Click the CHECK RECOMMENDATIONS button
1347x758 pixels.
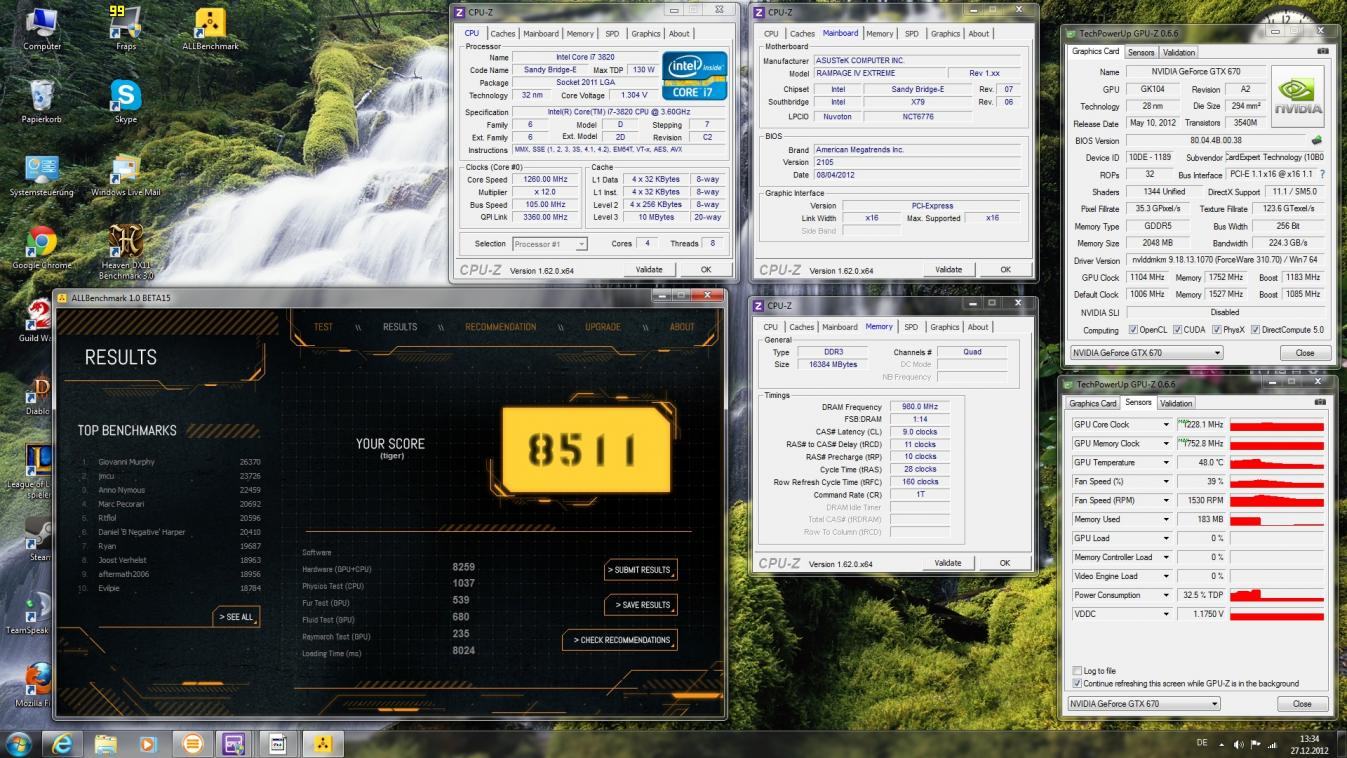click(620, 640)
